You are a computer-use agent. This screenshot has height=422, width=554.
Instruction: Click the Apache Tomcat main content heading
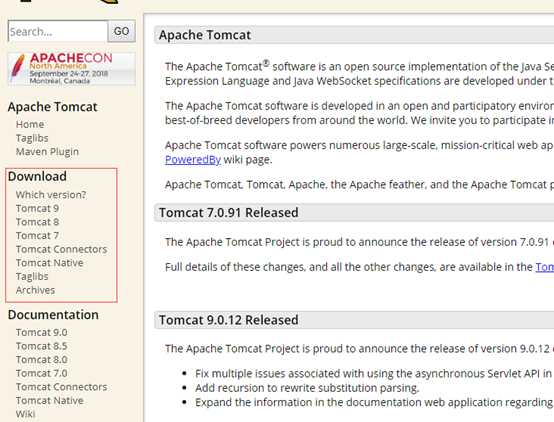(x=205, y=35)
